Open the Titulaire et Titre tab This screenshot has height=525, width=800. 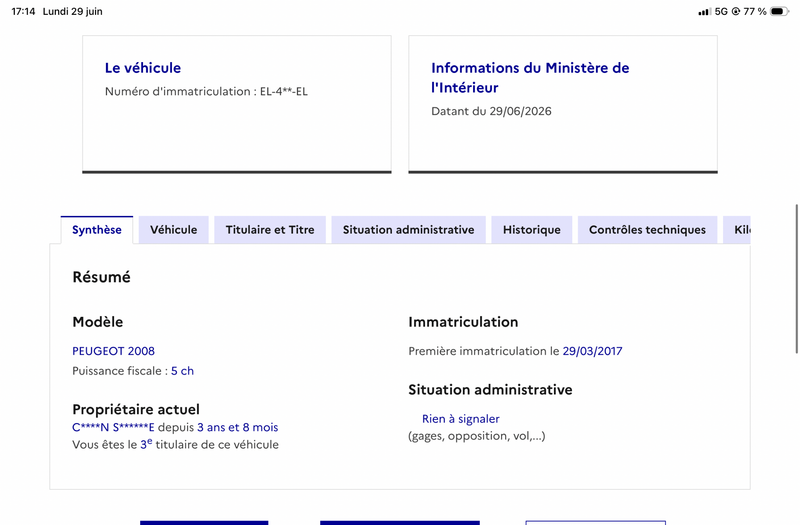click(x=270, y=230)
